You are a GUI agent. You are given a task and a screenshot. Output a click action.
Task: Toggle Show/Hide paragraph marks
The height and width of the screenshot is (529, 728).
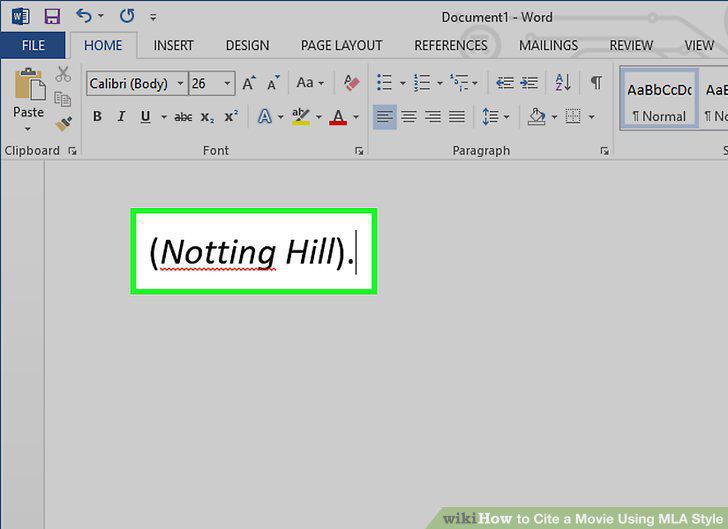pos(596,83)
